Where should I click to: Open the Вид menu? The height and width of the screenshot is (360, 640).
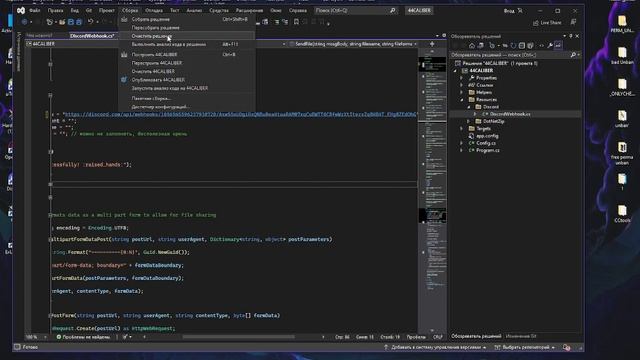click(x=75, y=11)
